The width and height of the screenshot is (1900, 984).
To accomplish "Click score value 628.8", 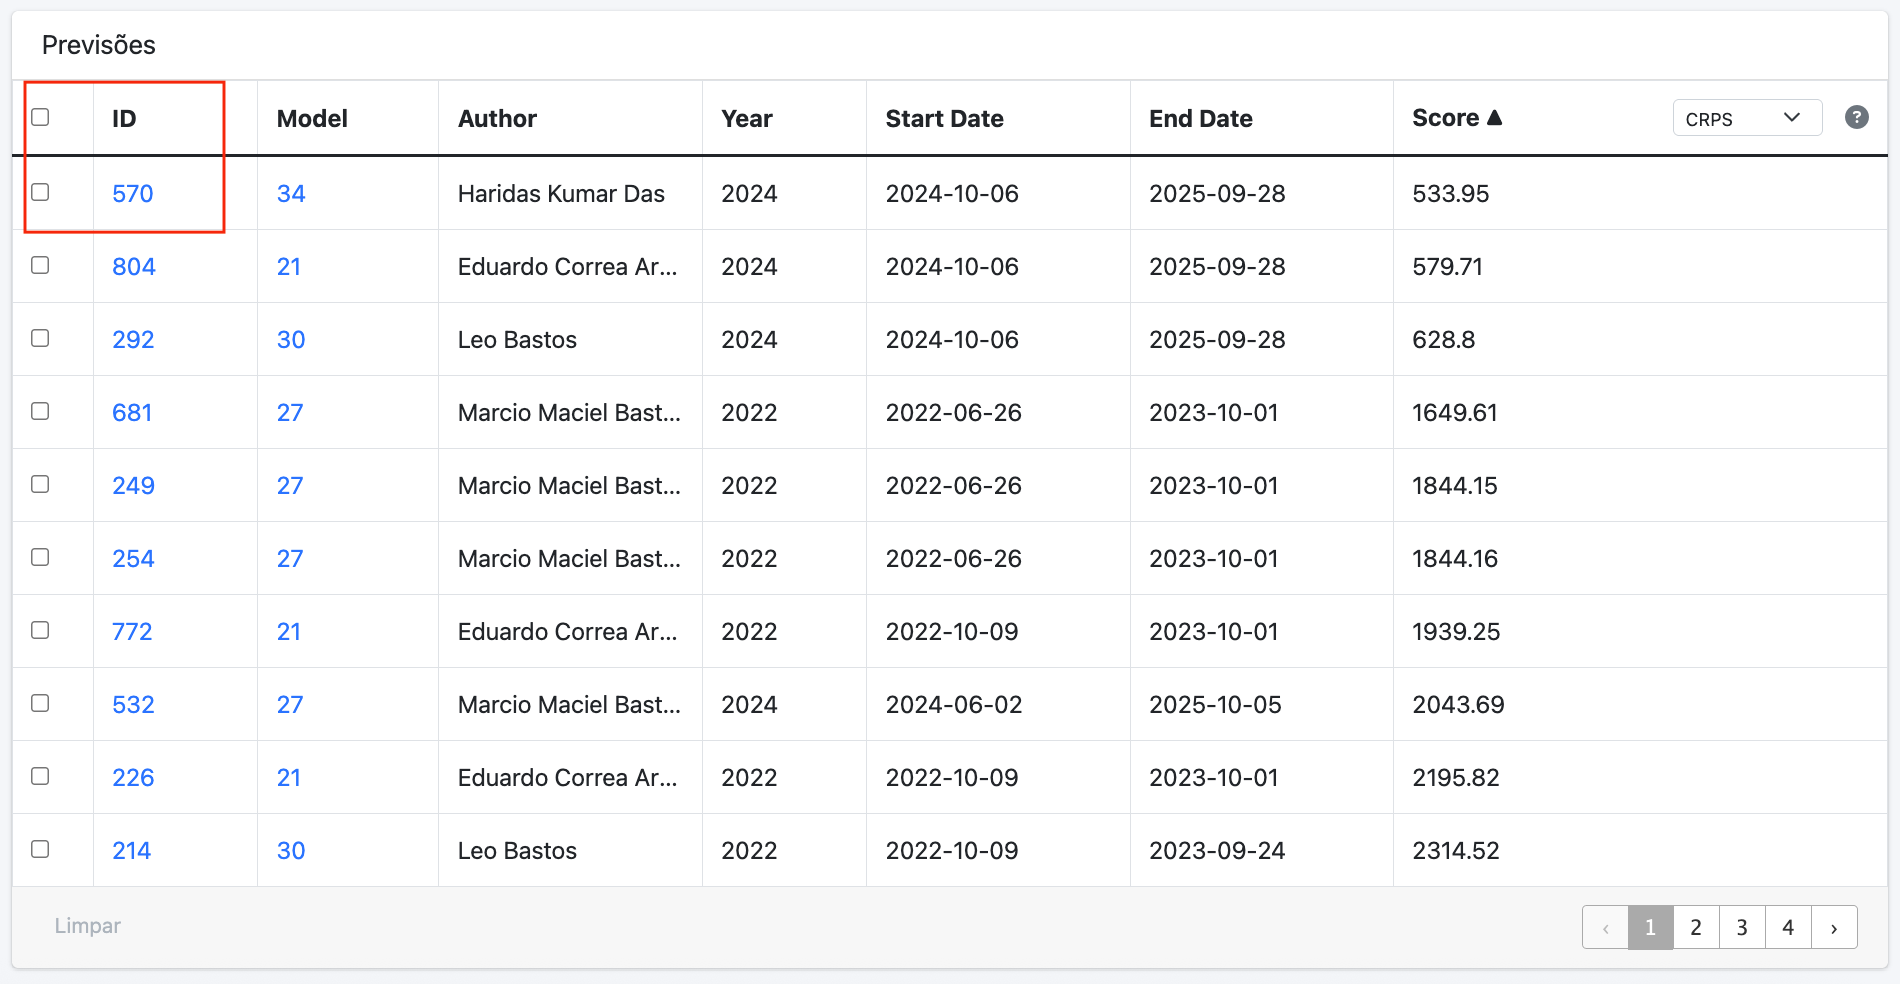I will (x=1443, y=340).
